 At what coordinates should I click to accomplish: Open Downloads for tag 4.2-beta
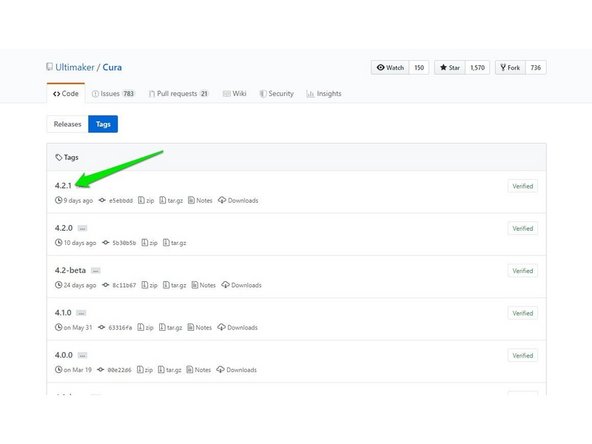pos(242,285)
